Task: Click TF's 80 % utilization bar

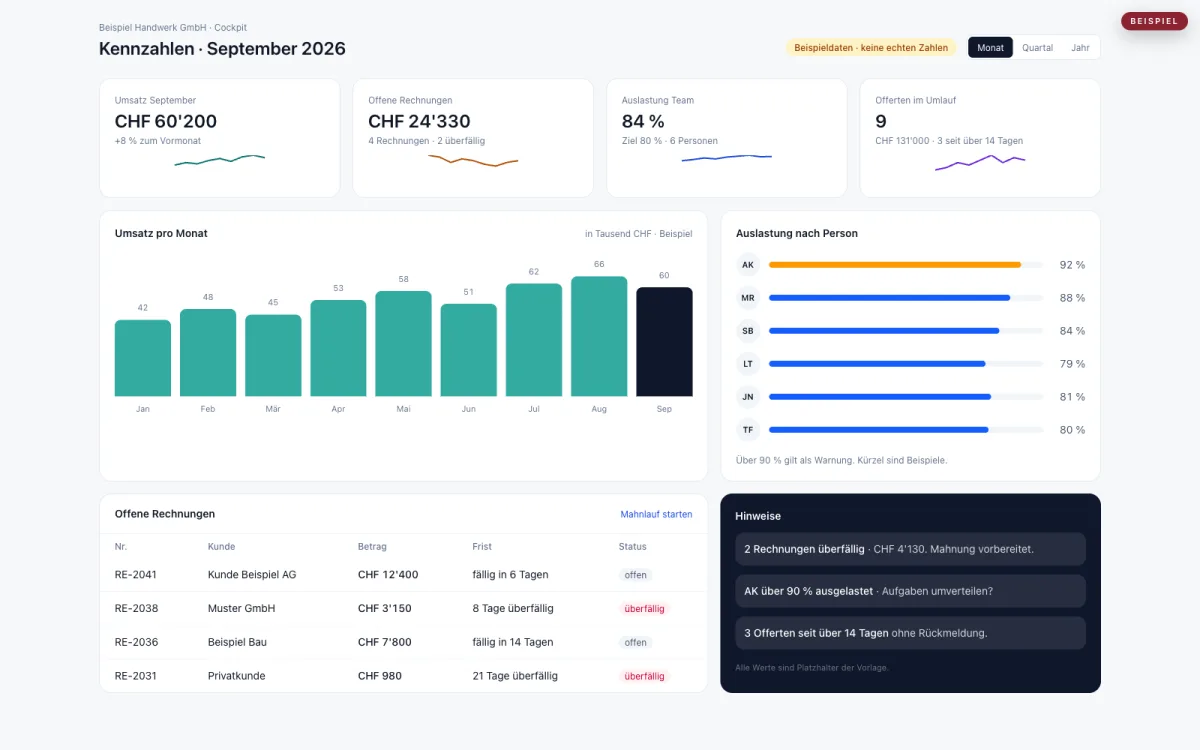Action: pyautogui.click(x=879, y=430)
